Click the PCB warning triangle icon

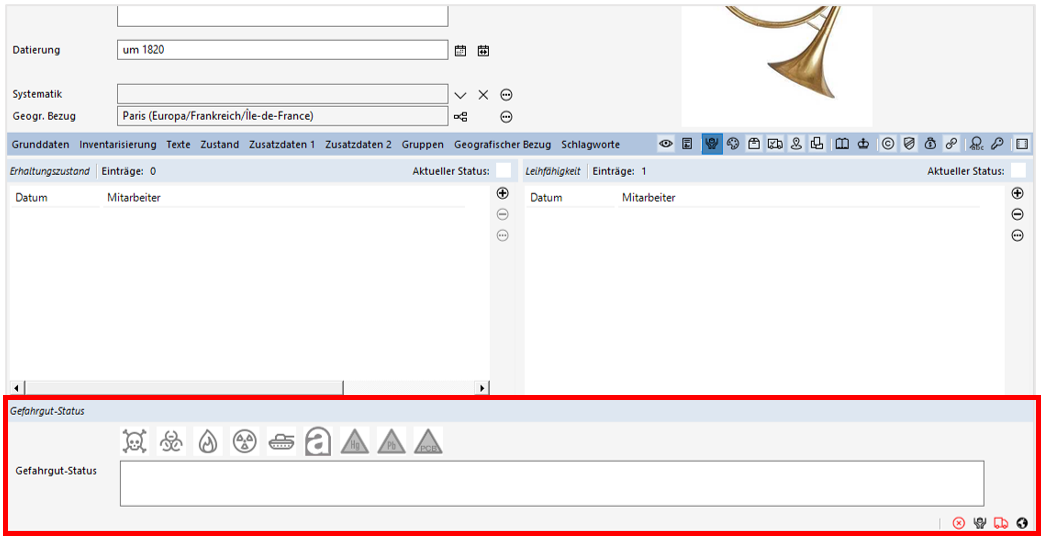(x=428, y=441)
